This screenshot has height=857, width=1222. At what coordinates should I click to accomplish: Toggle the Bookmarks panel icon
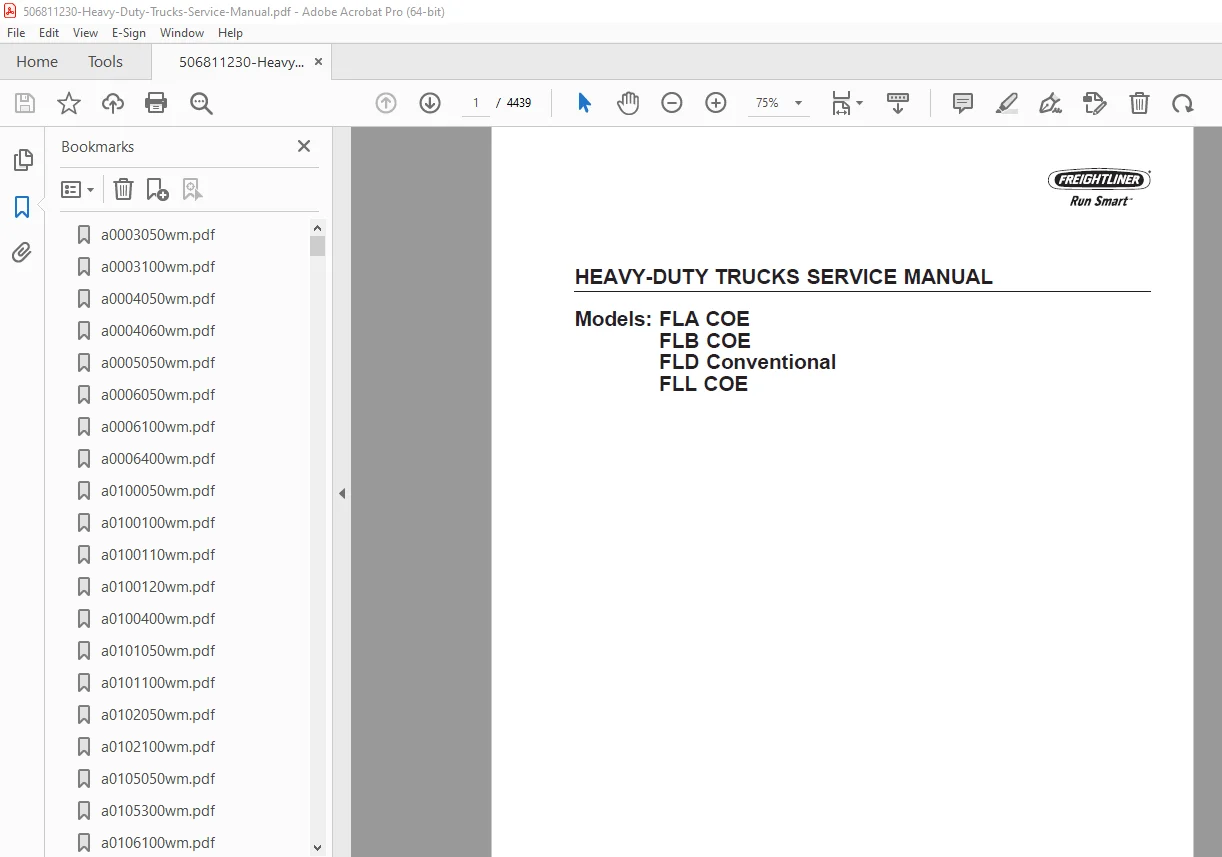point(22,207)
